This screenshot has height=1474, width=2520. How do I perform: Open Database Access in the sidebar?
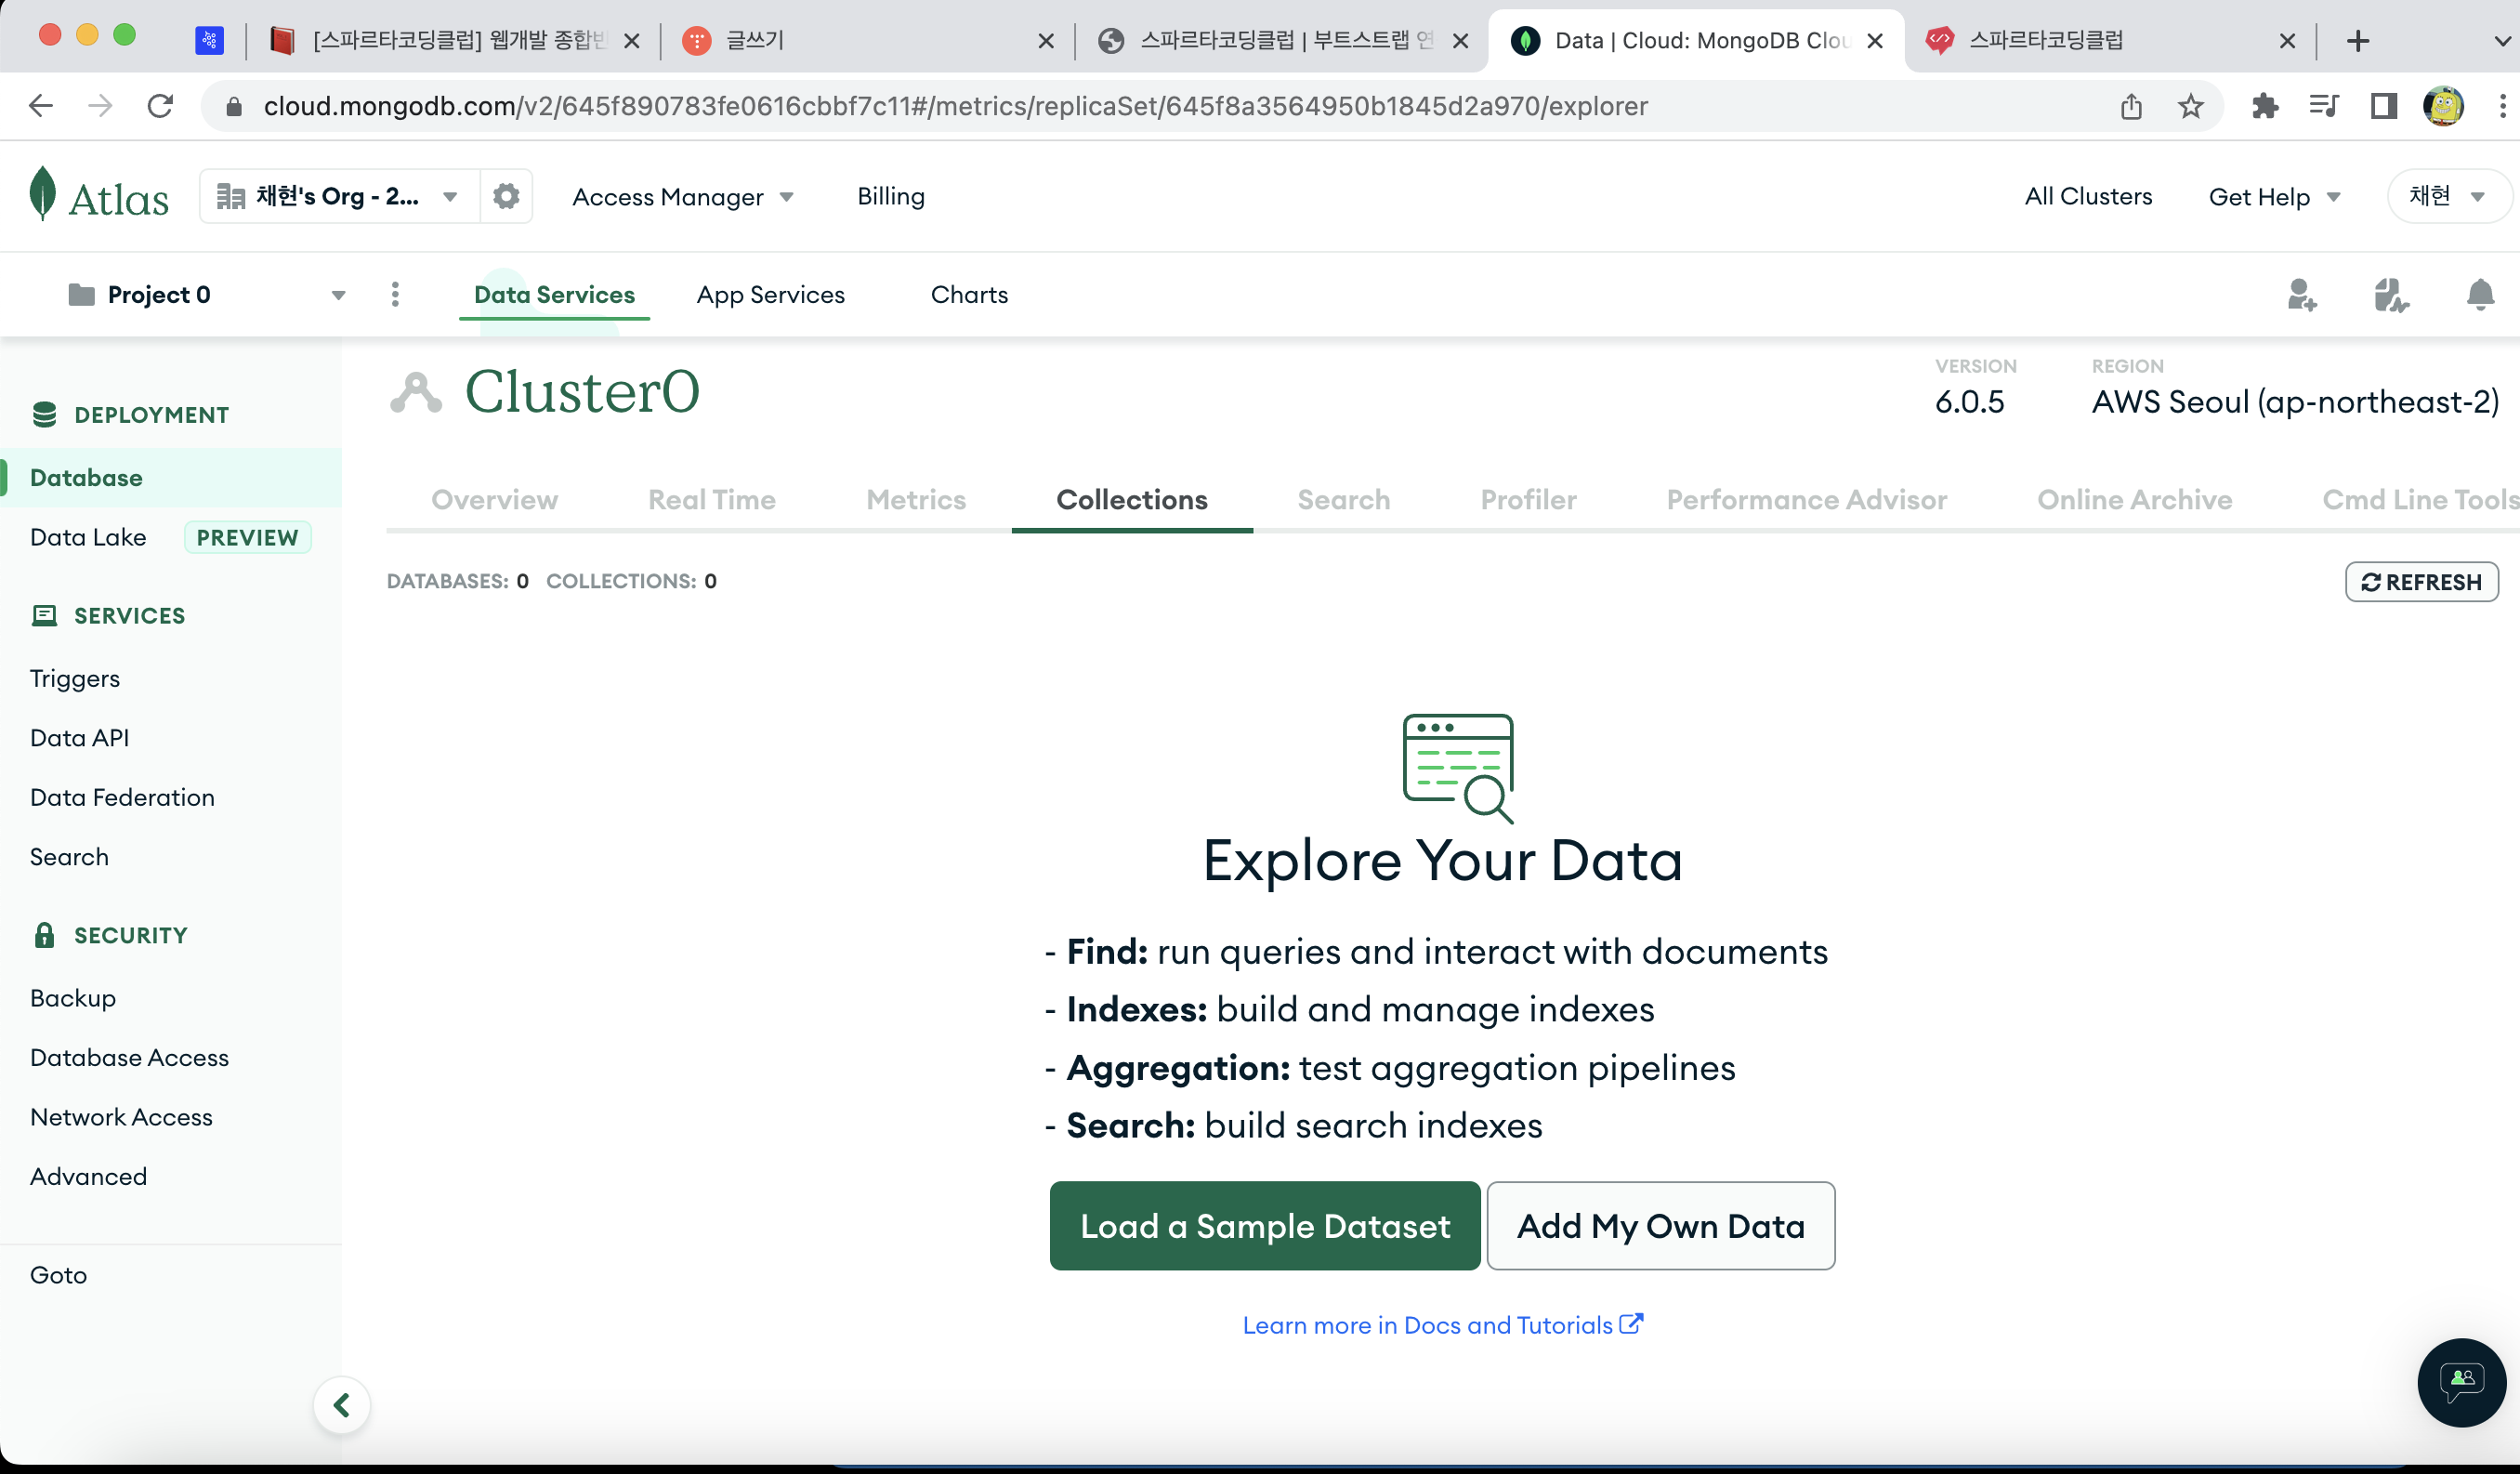[x=129, y=1058]
